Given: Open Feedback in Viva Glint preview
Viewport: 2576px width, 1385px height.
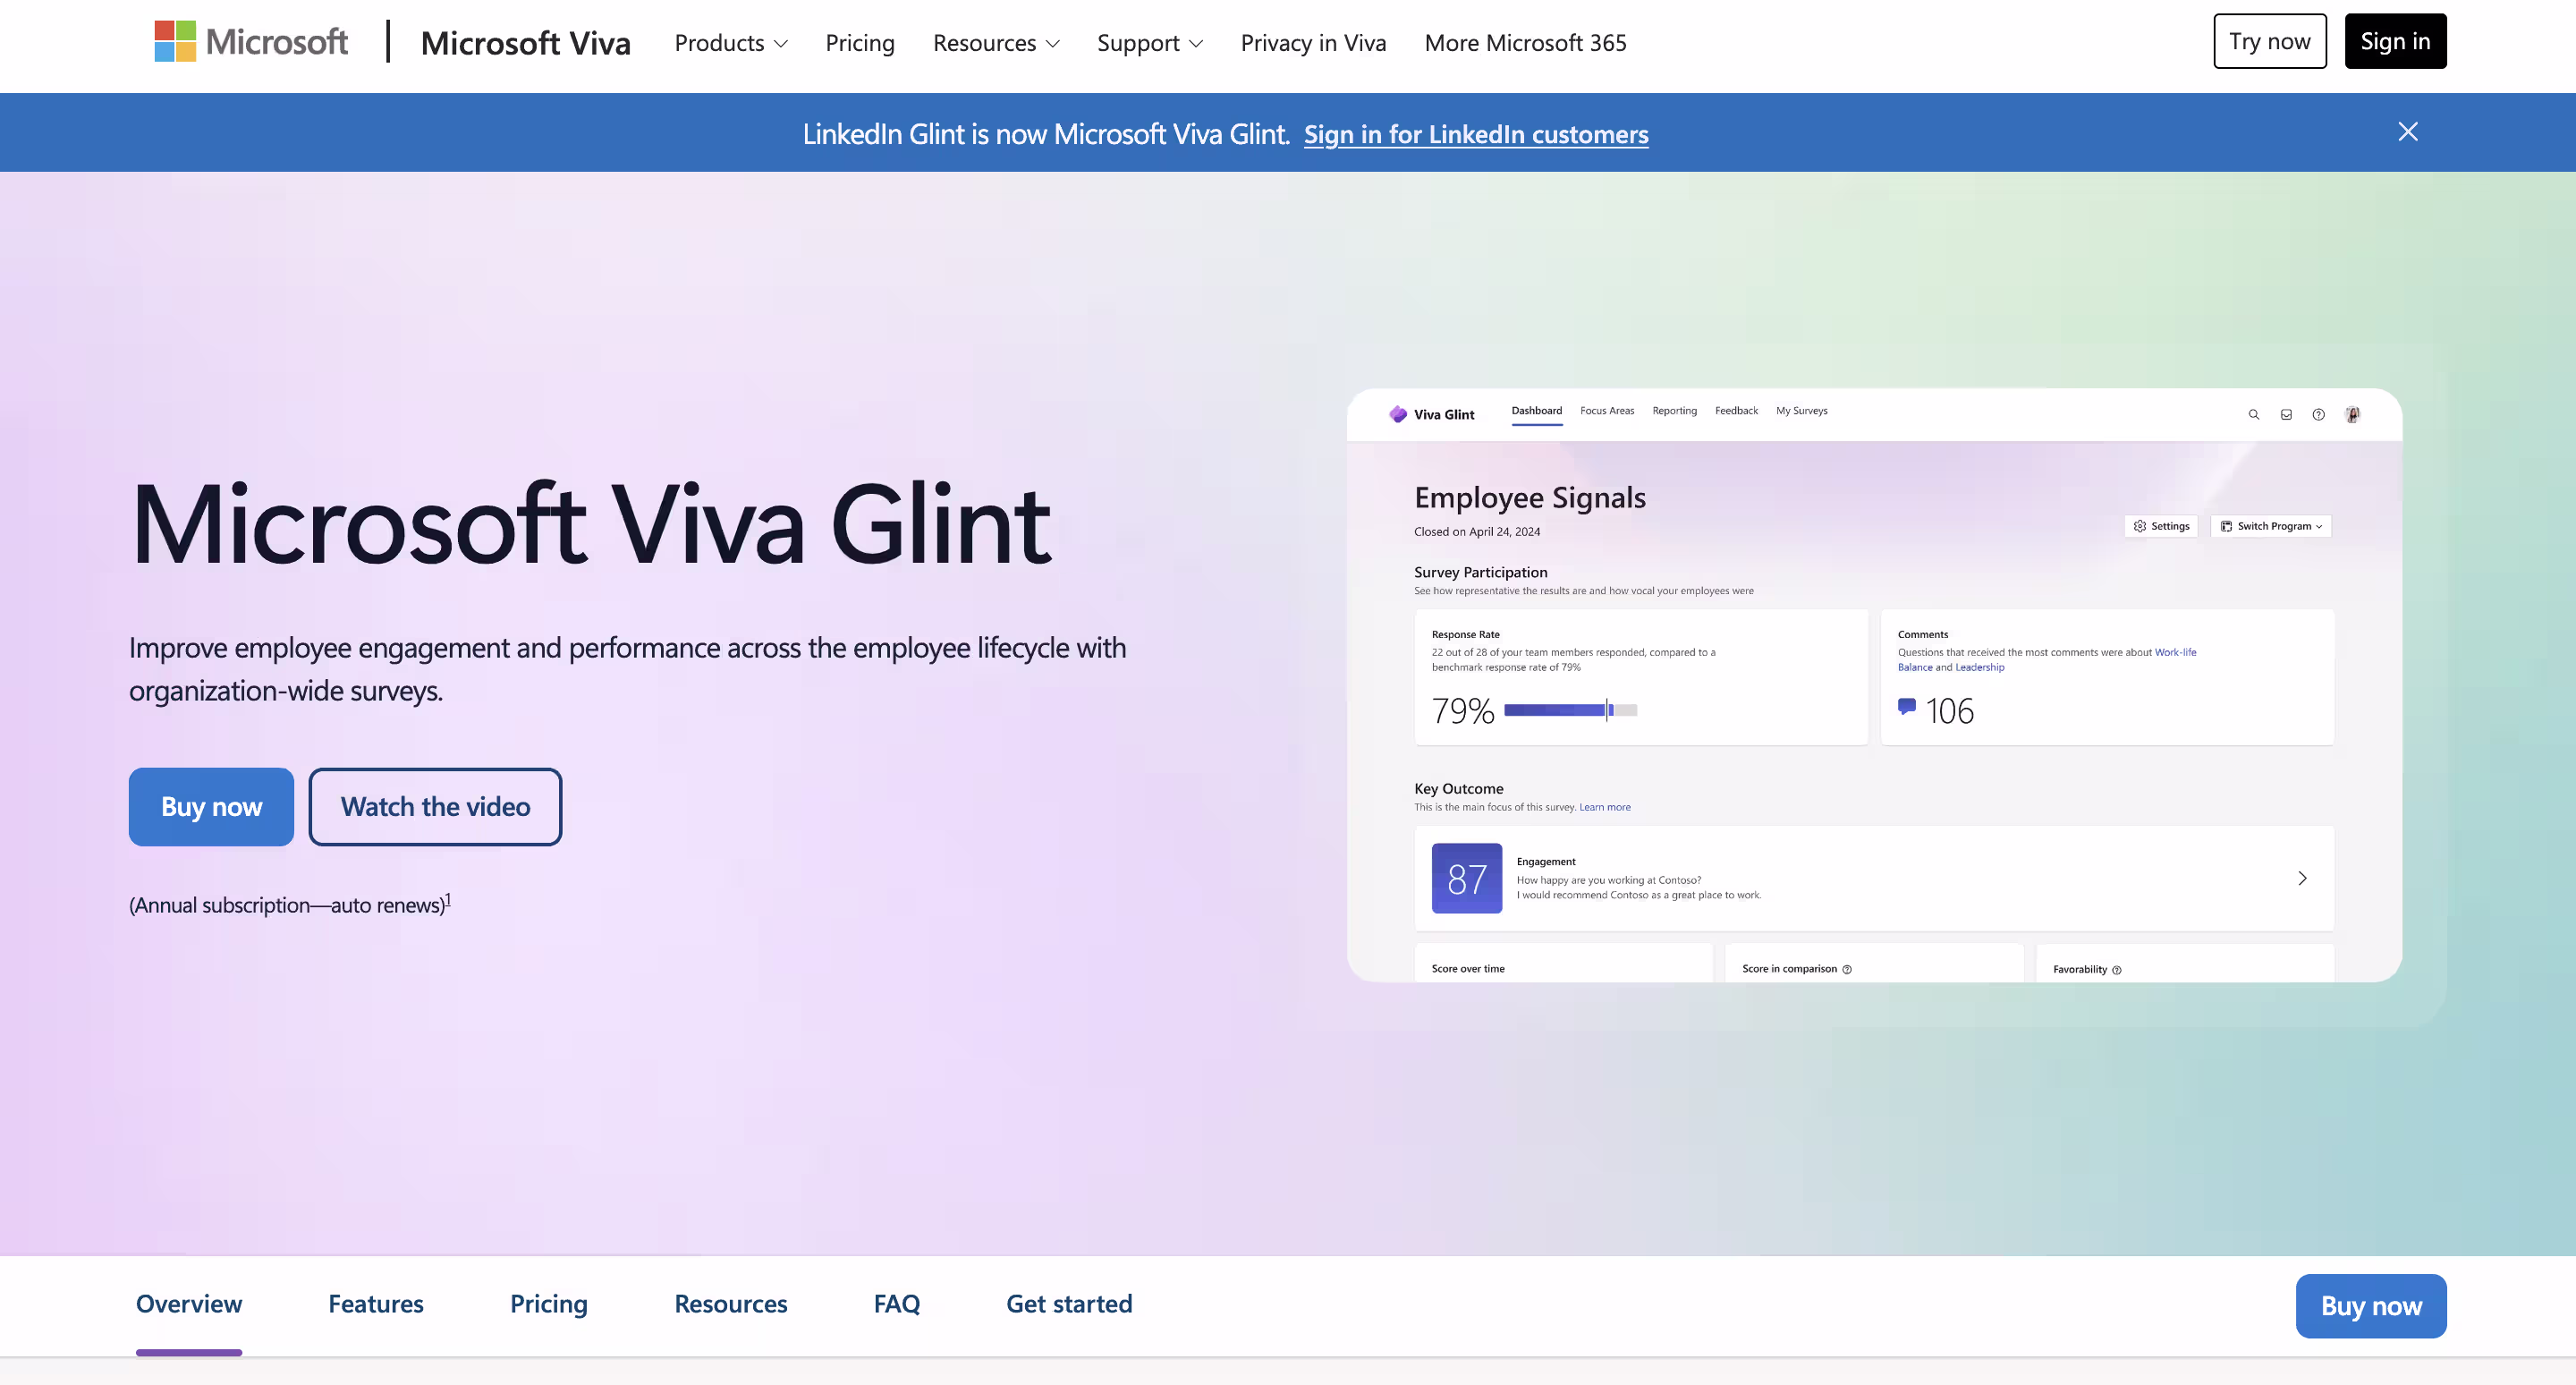Looking at the screenshot, I should click(x=1736, y=411).
